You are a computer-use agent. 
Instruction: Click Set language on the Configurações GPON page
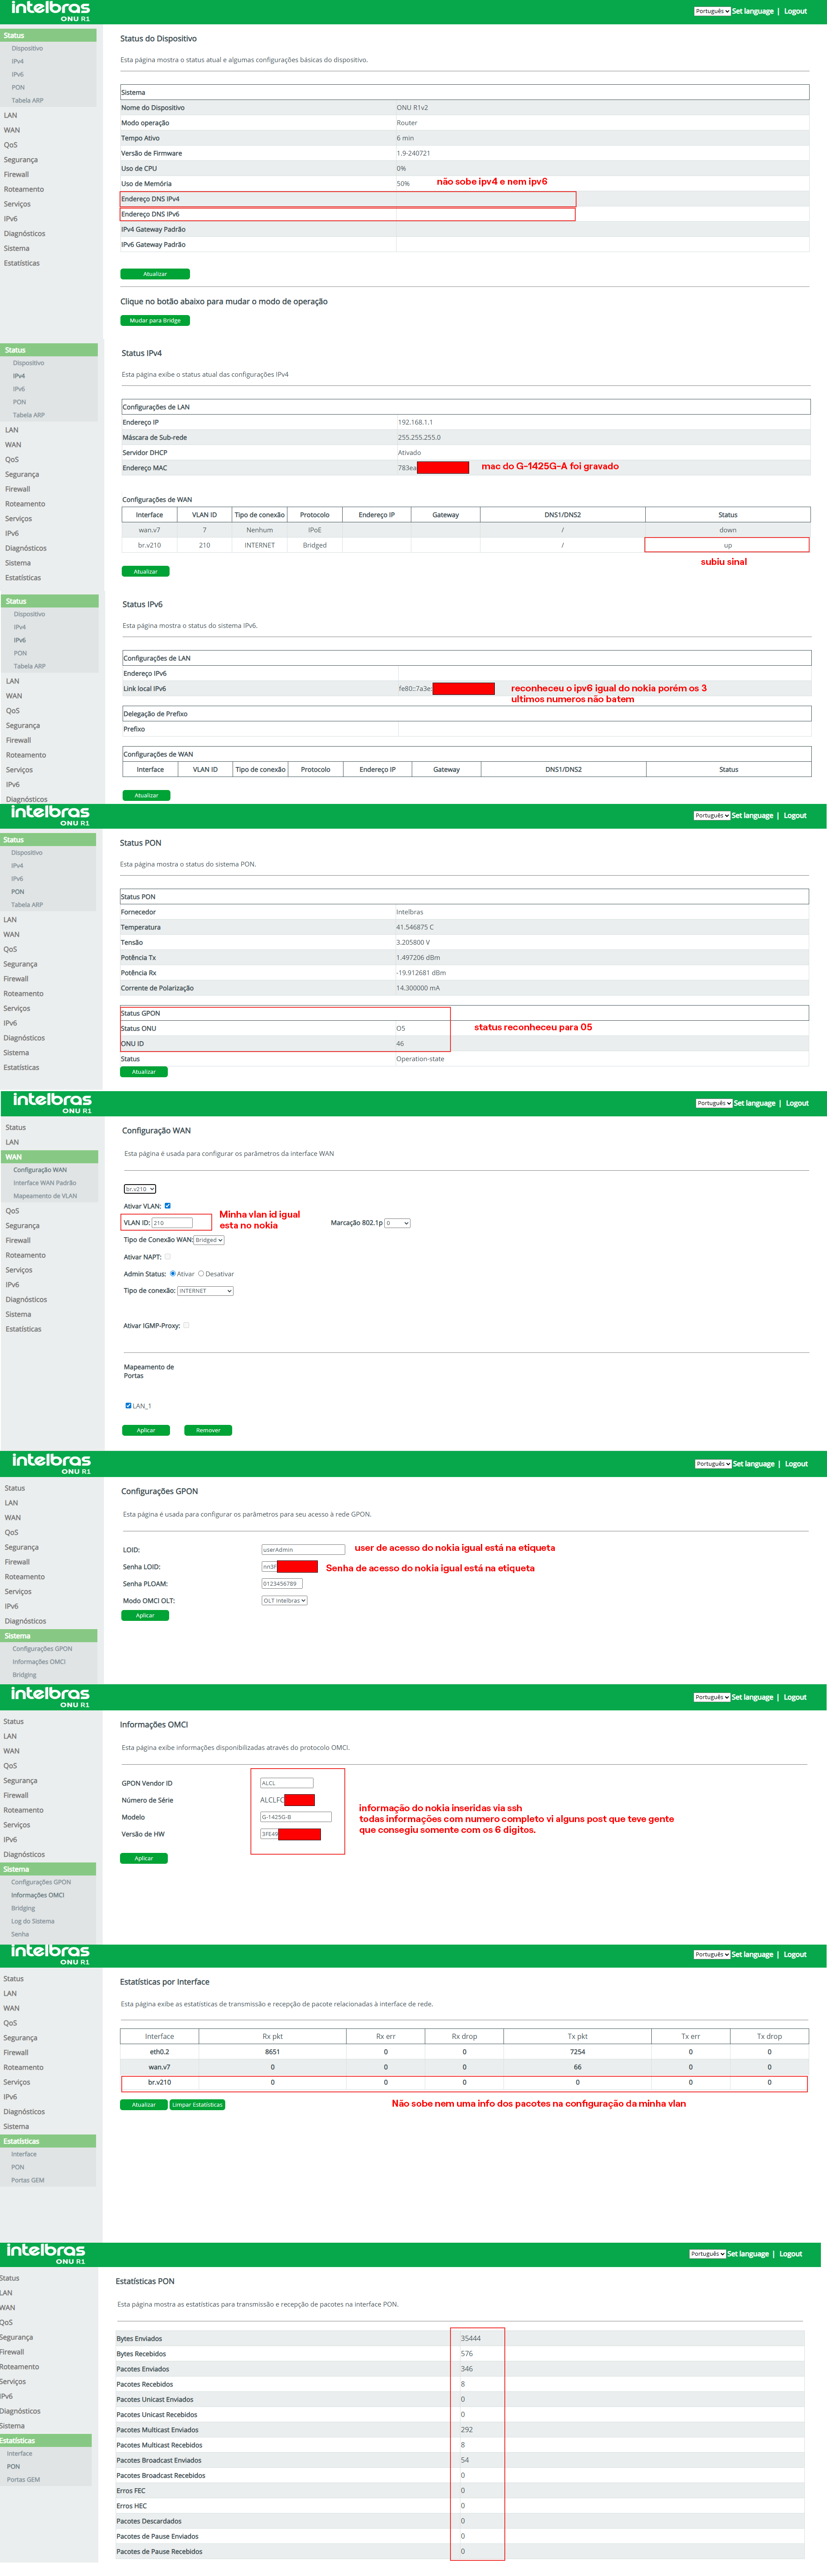click(754, 1464)
